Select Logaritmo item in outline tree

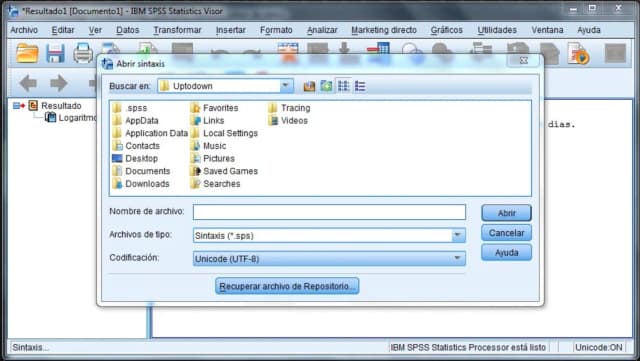point(78,118)
